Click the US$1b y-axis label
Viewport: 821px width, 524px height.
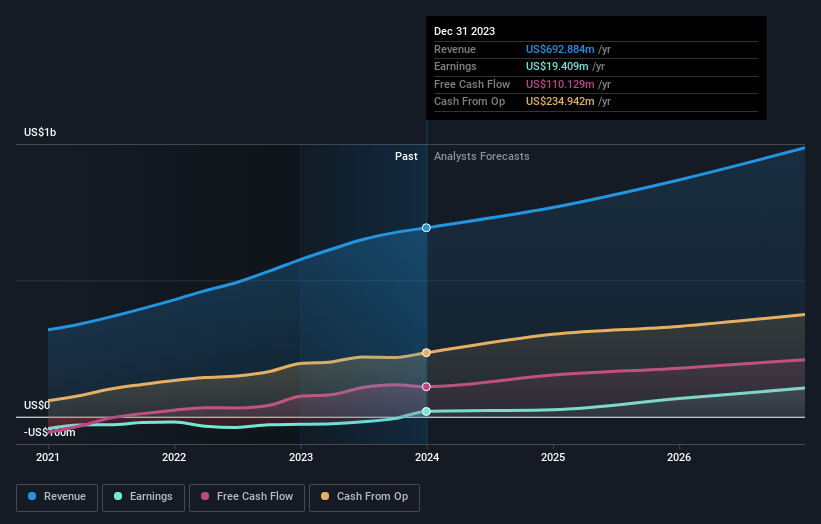[x=40, y=132]
